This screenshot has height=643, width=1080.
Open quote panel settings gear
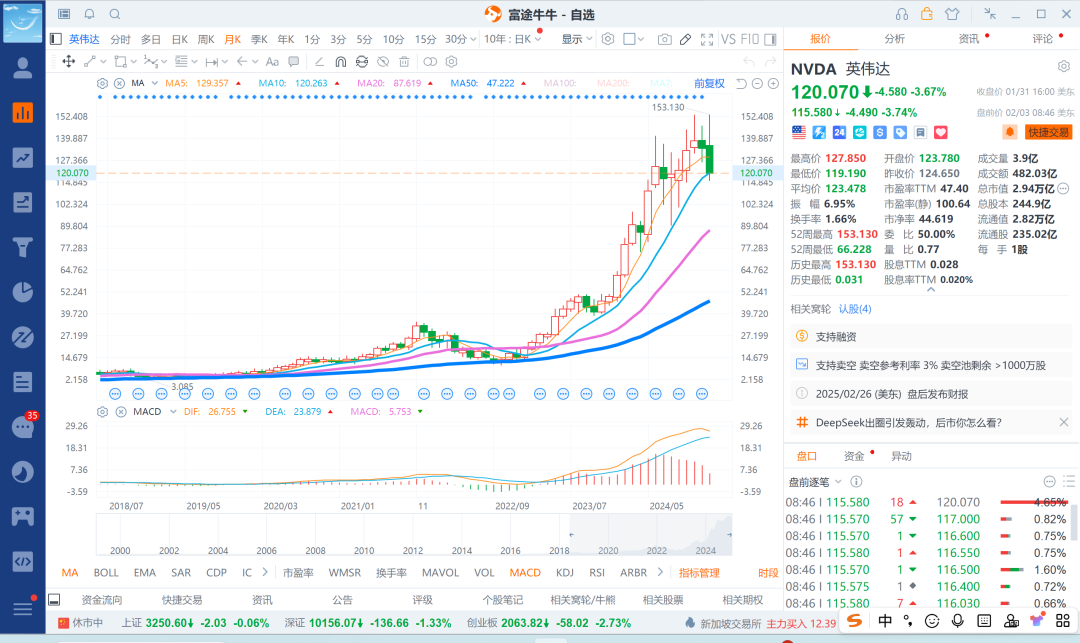pos(1064,66)
